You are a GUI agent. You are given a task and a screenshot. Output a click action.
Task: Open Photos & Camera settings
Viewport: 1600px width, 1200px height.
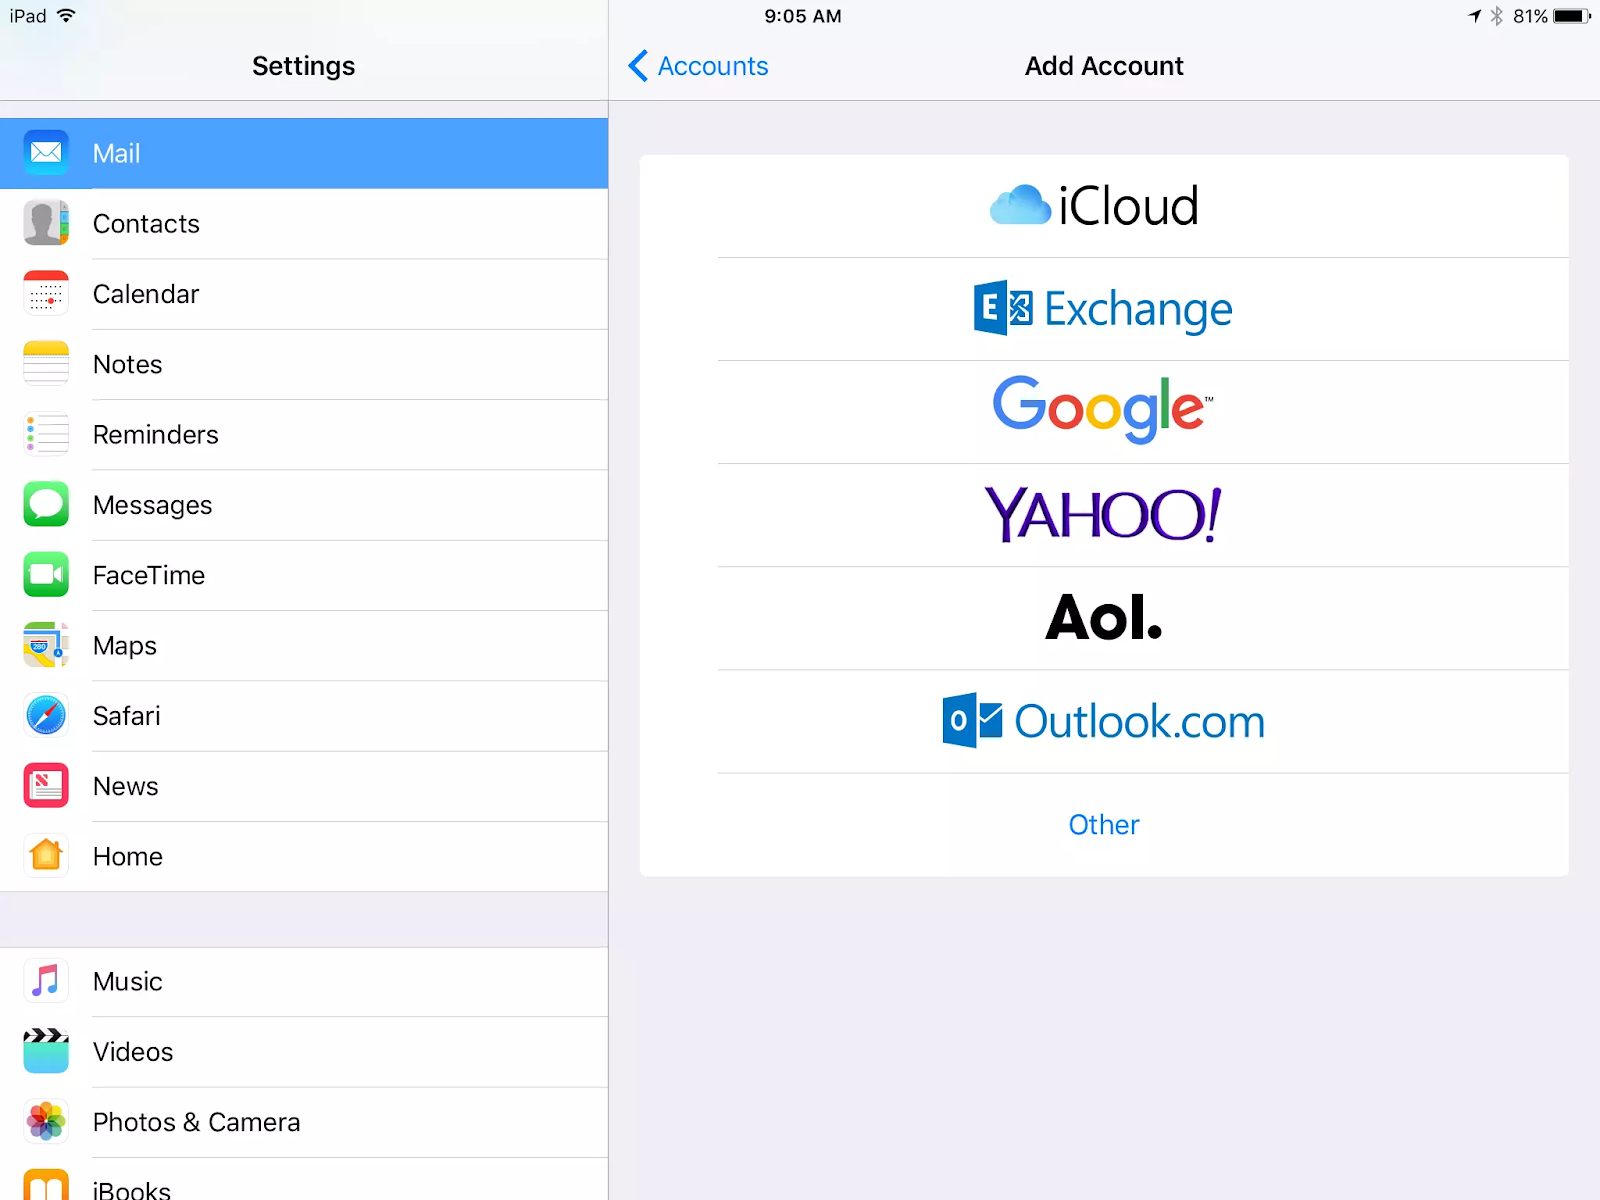point(304,1122)
